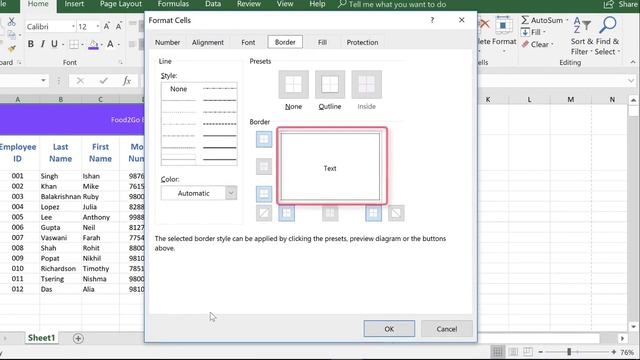Toggle Bold formatting in ribbon
Screen dimensions: 640x360
point(31,44)
